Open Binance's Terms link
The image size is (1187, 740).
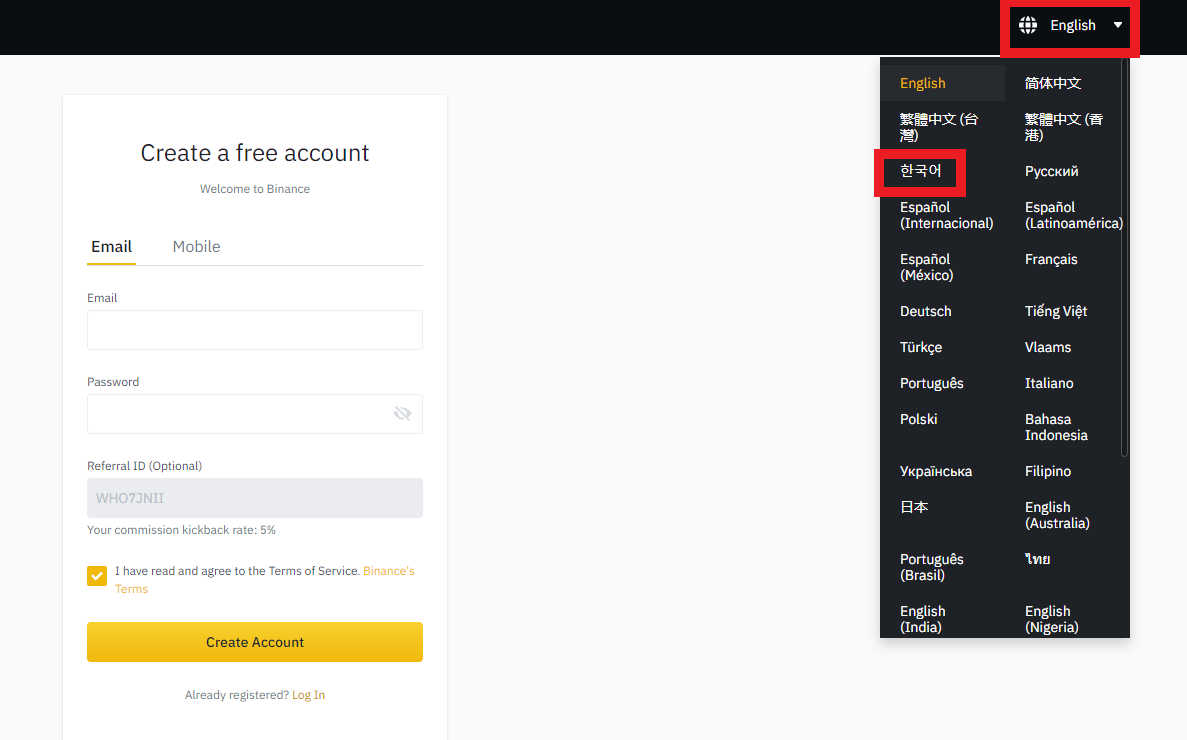[x=265, y=580]
